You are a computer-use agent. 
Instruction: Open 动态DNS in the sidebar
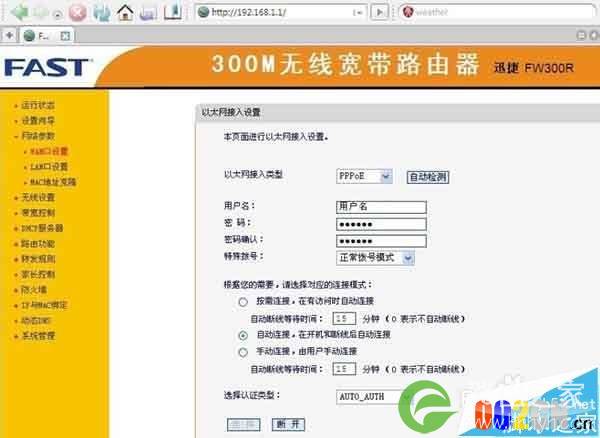(x=36, y=321)
